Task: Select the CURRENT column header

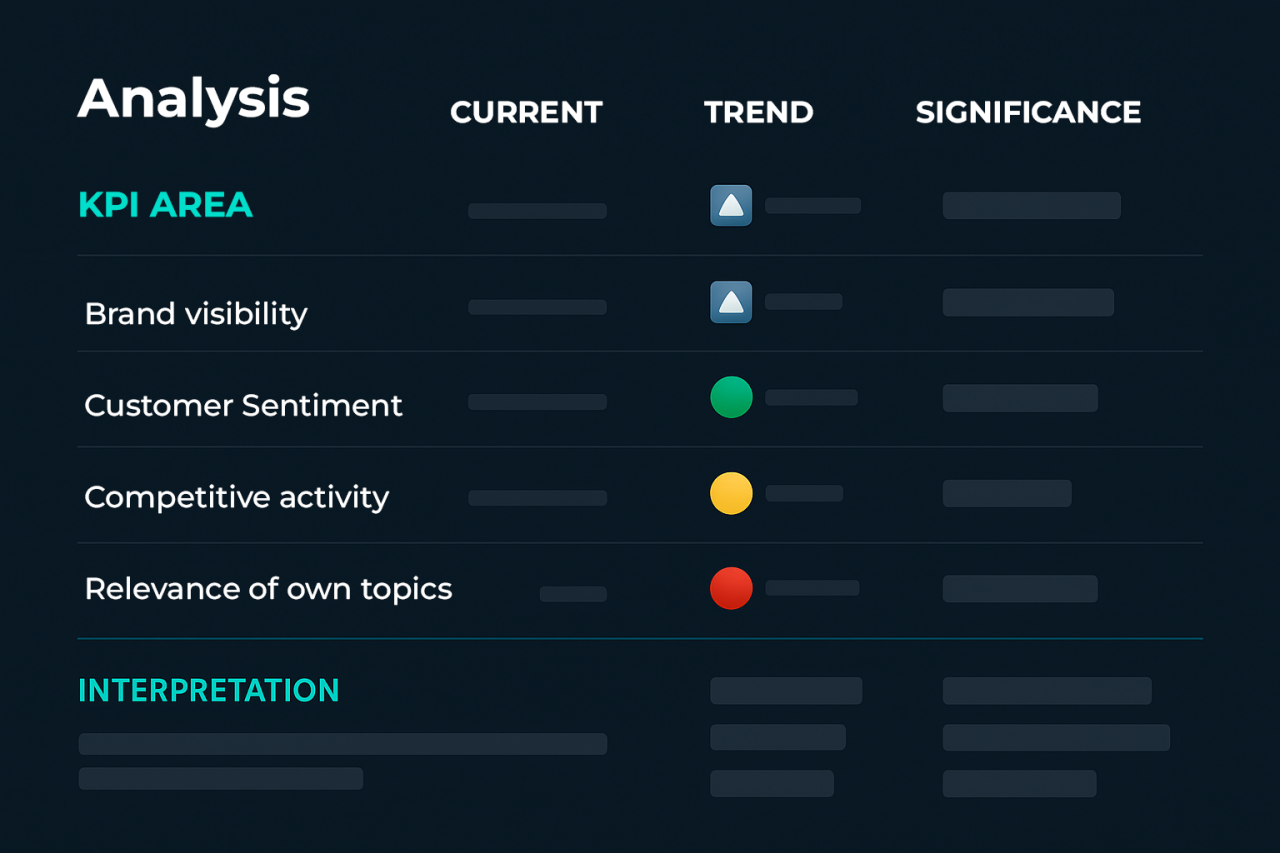Action: tap(526, 112)
